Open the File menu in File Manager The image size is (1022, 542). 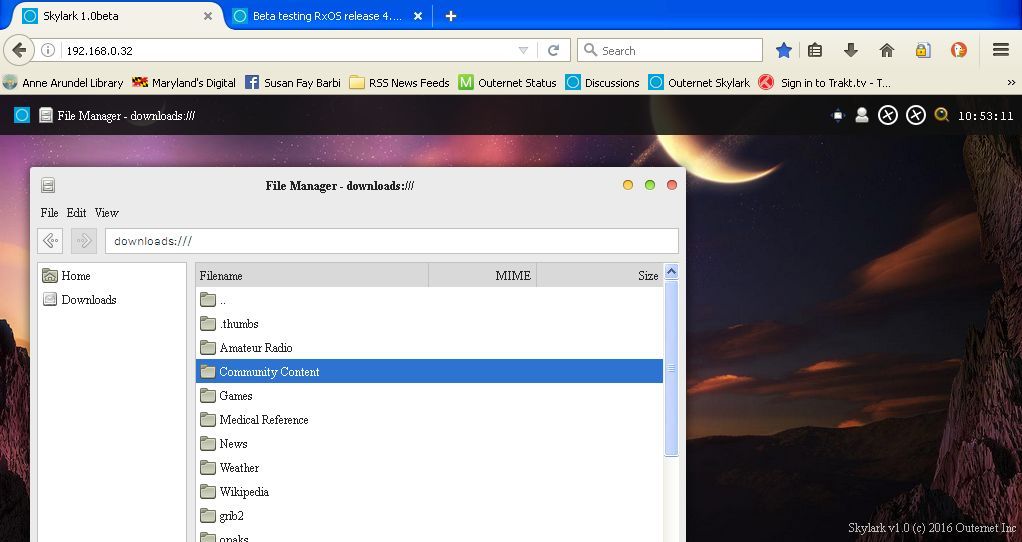click(x=49, y=213)
